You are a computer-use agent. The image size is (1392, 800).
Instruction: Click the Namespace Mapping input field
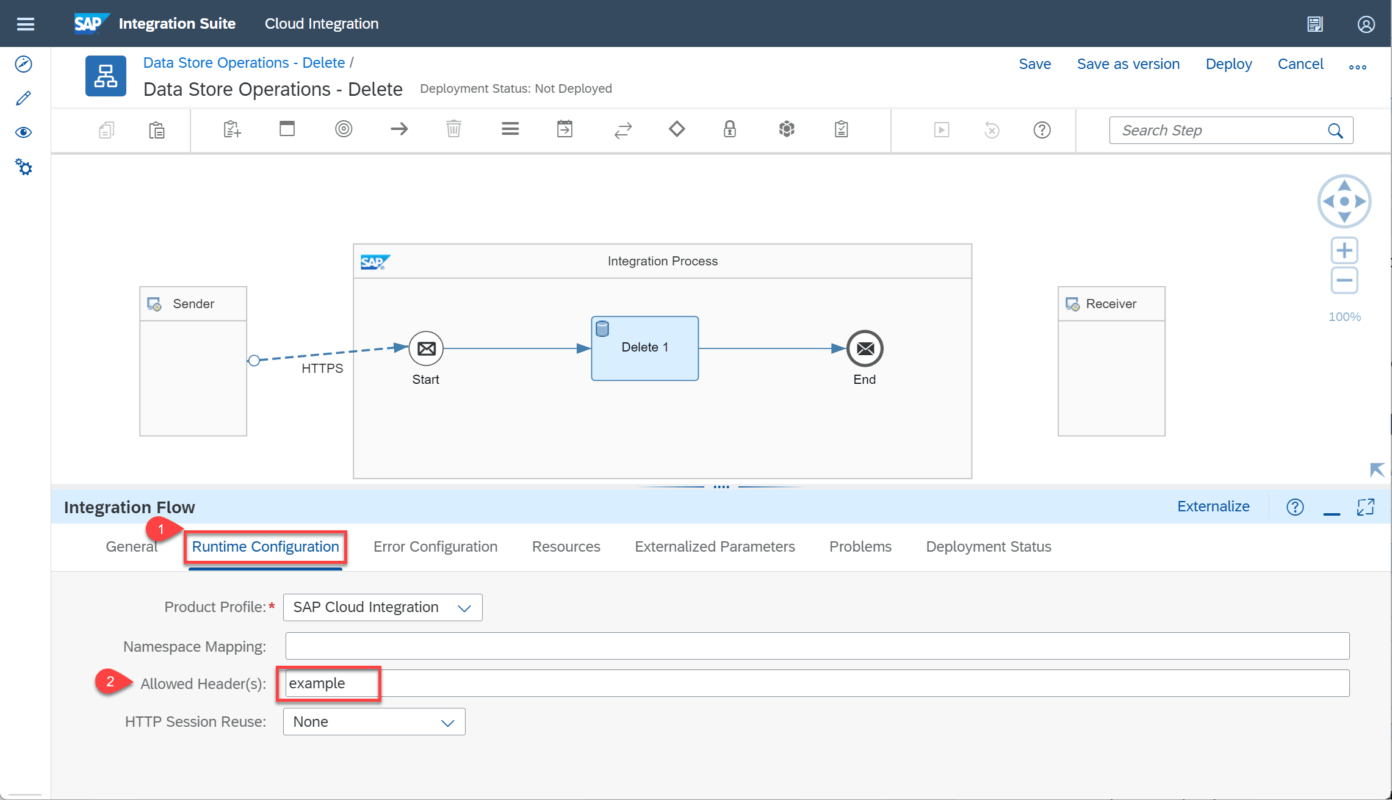pos(817,646)
